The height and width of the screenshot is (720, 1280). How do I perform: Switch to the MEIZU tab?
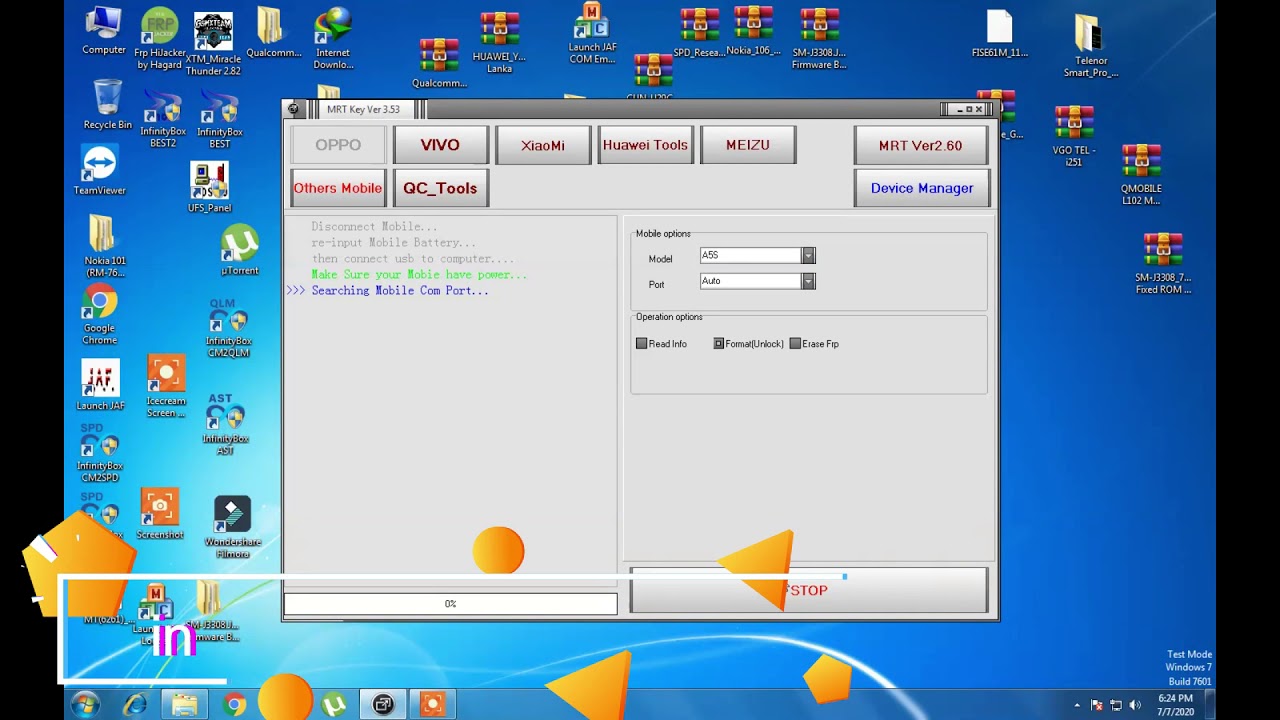(748, 145)
